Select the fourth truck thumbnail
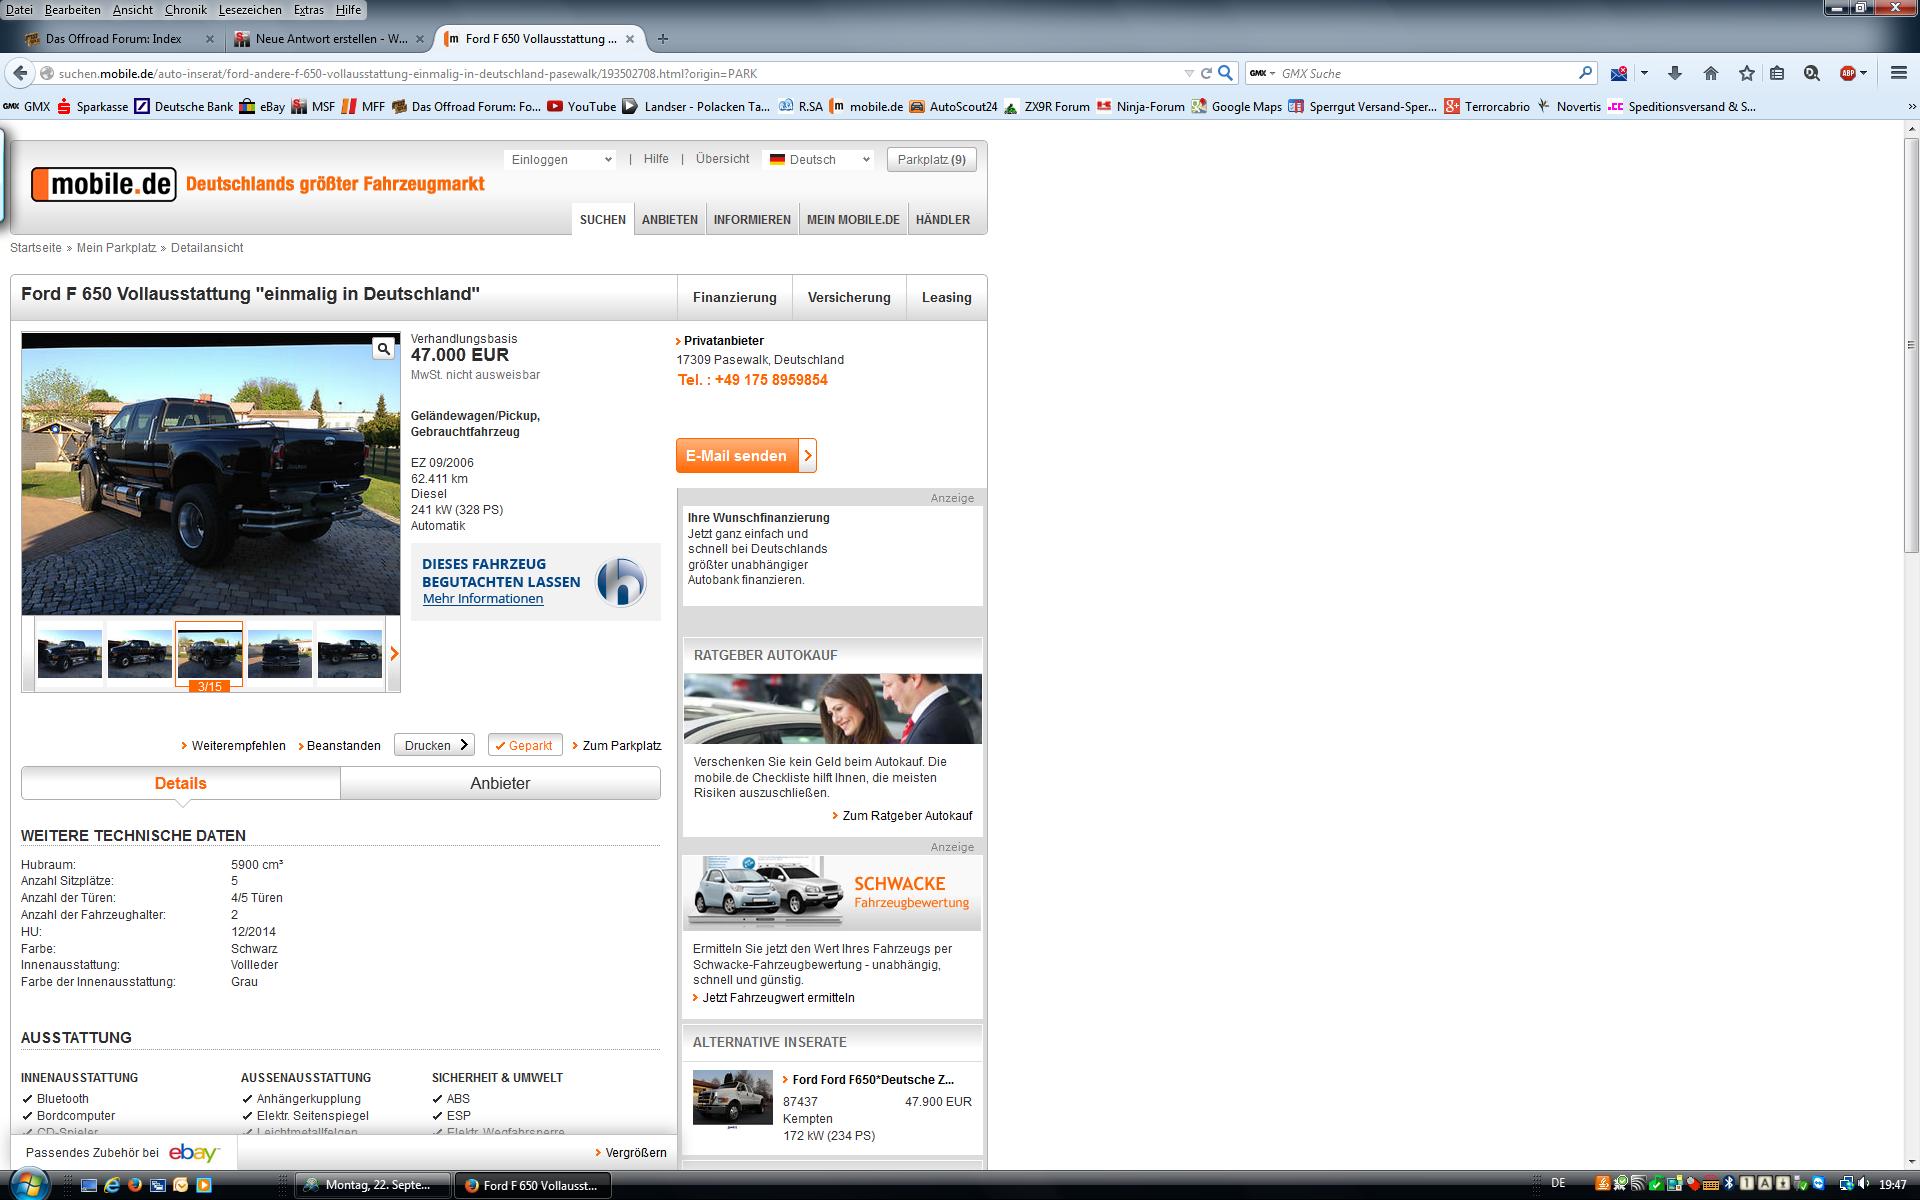 pyautogui.click(x=280, y=654)
